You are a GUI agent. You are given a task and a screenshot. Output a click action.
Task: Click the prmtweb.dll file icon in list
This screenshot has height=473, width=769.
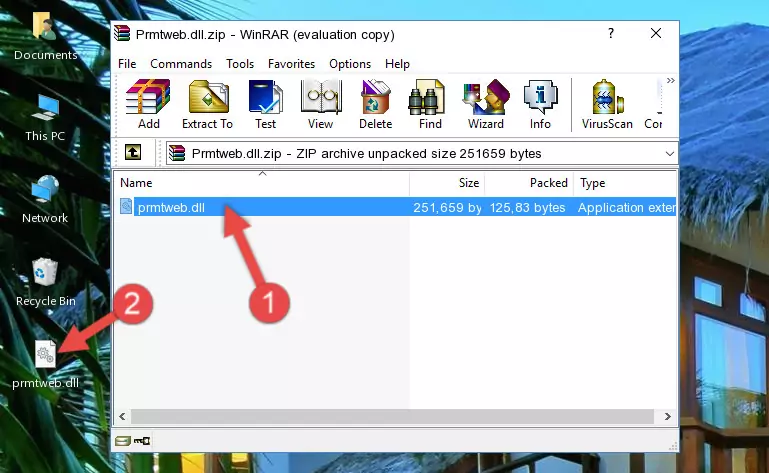pos(126,207)
